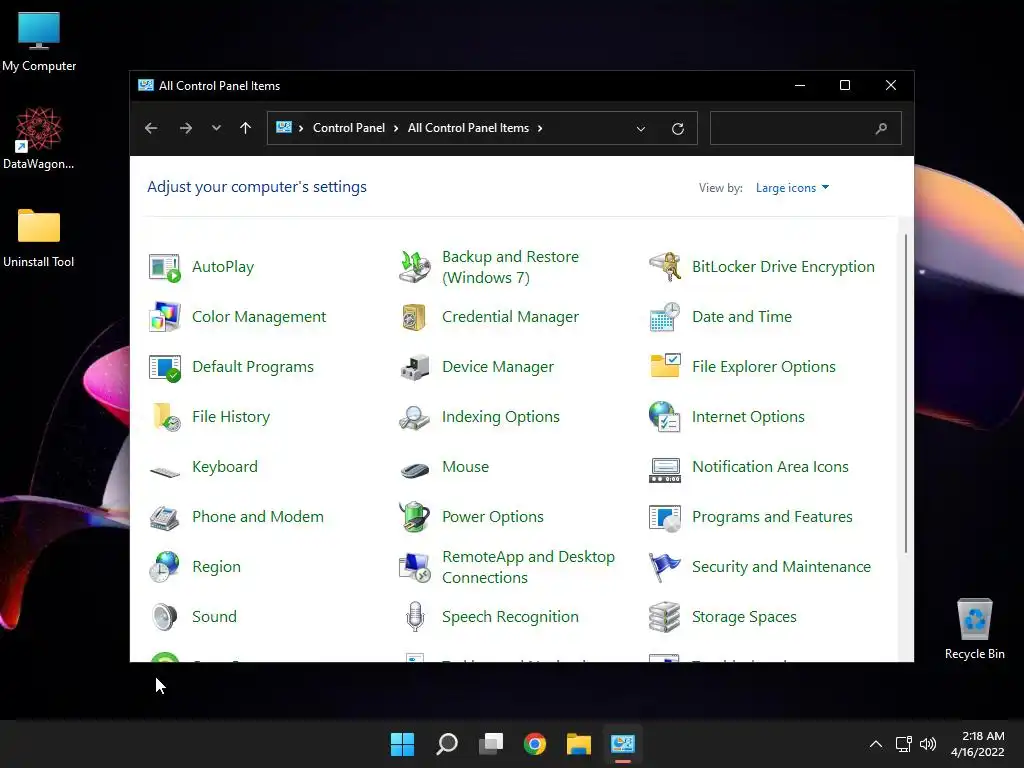This screenshot has width=1024, height=768.
Task: Click All Control Panel Items breadcrumb
Action: pos(468,128)
